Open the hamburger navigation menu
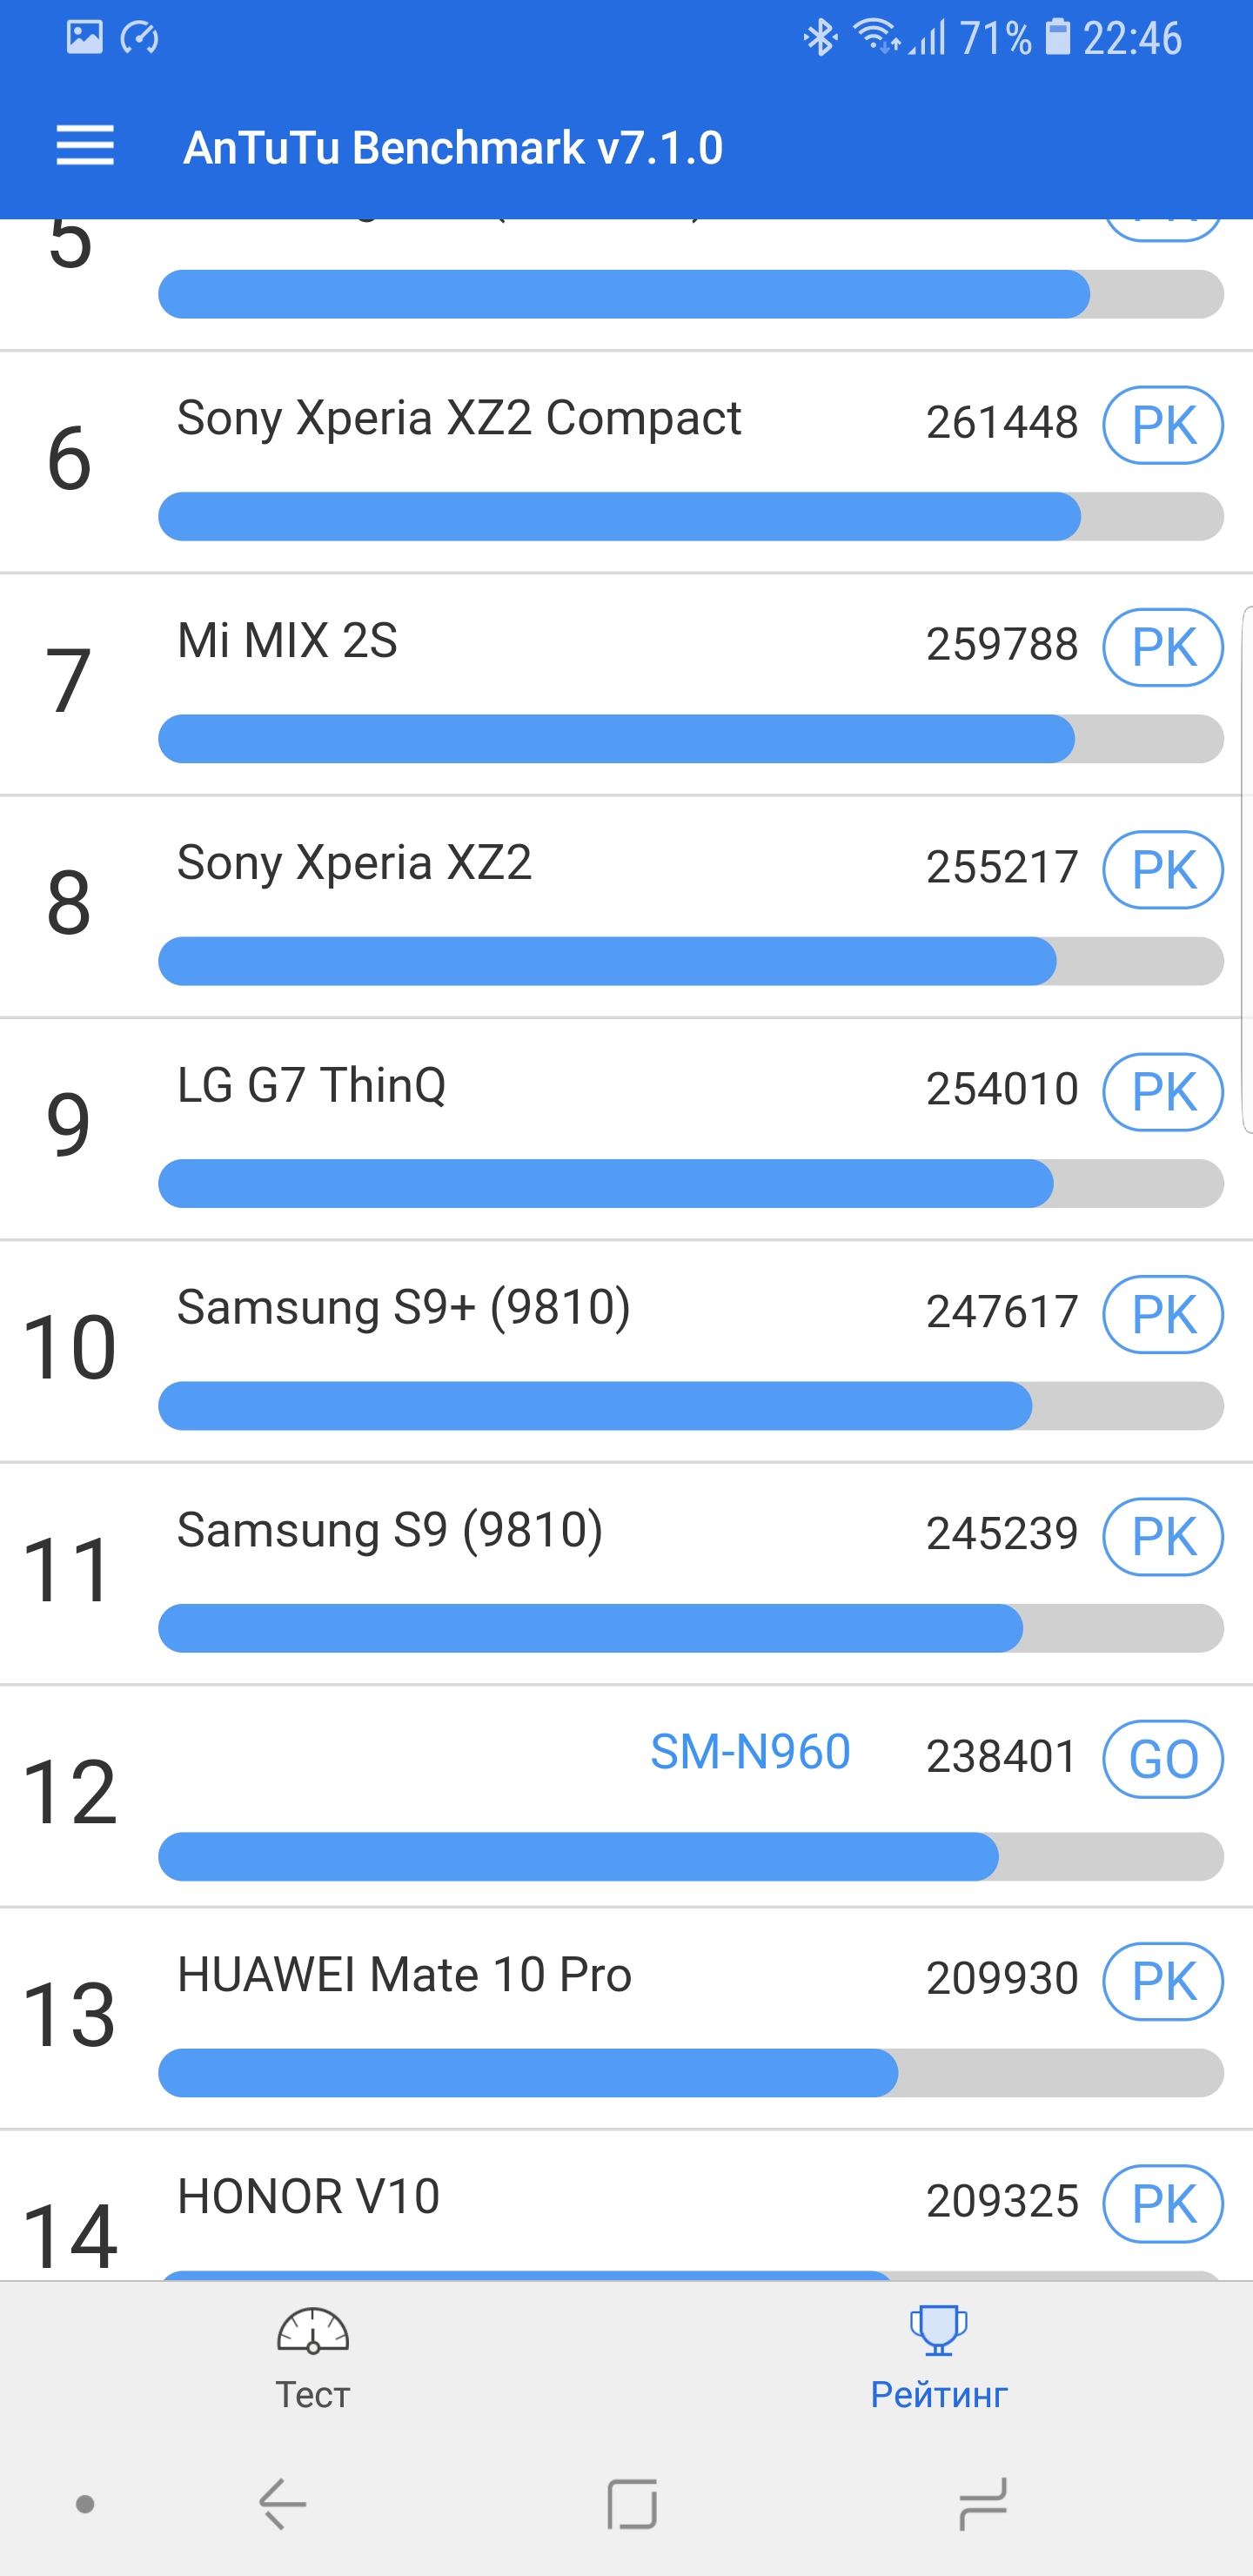Screen dimensions: 1253x2576 coord(85,147)
